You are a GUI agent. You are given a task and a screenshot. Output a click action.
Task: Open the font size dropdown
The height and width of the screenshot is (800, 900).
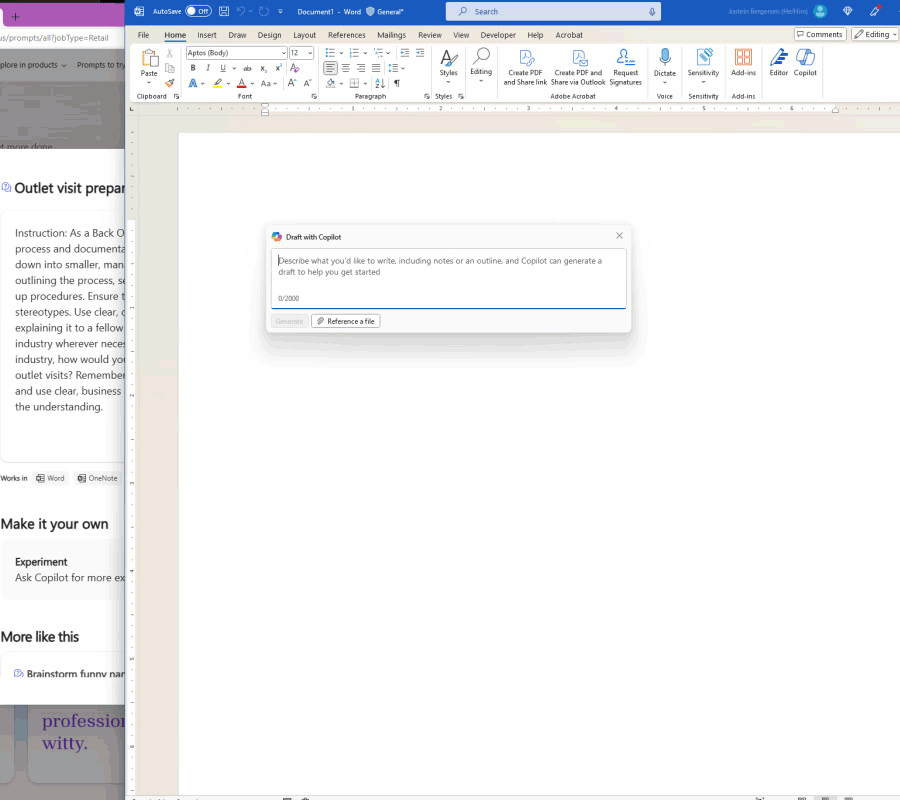[310, 52]
